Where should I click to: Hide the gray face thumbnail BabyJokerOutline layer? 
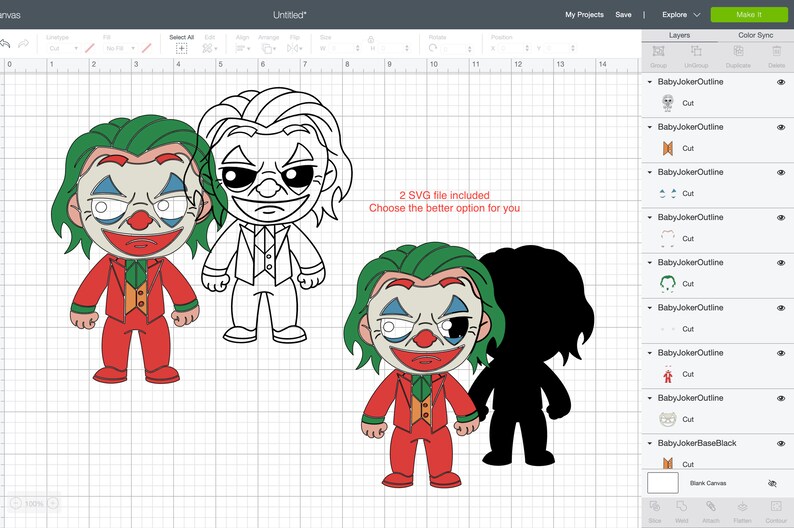click(x=781, y=398)
